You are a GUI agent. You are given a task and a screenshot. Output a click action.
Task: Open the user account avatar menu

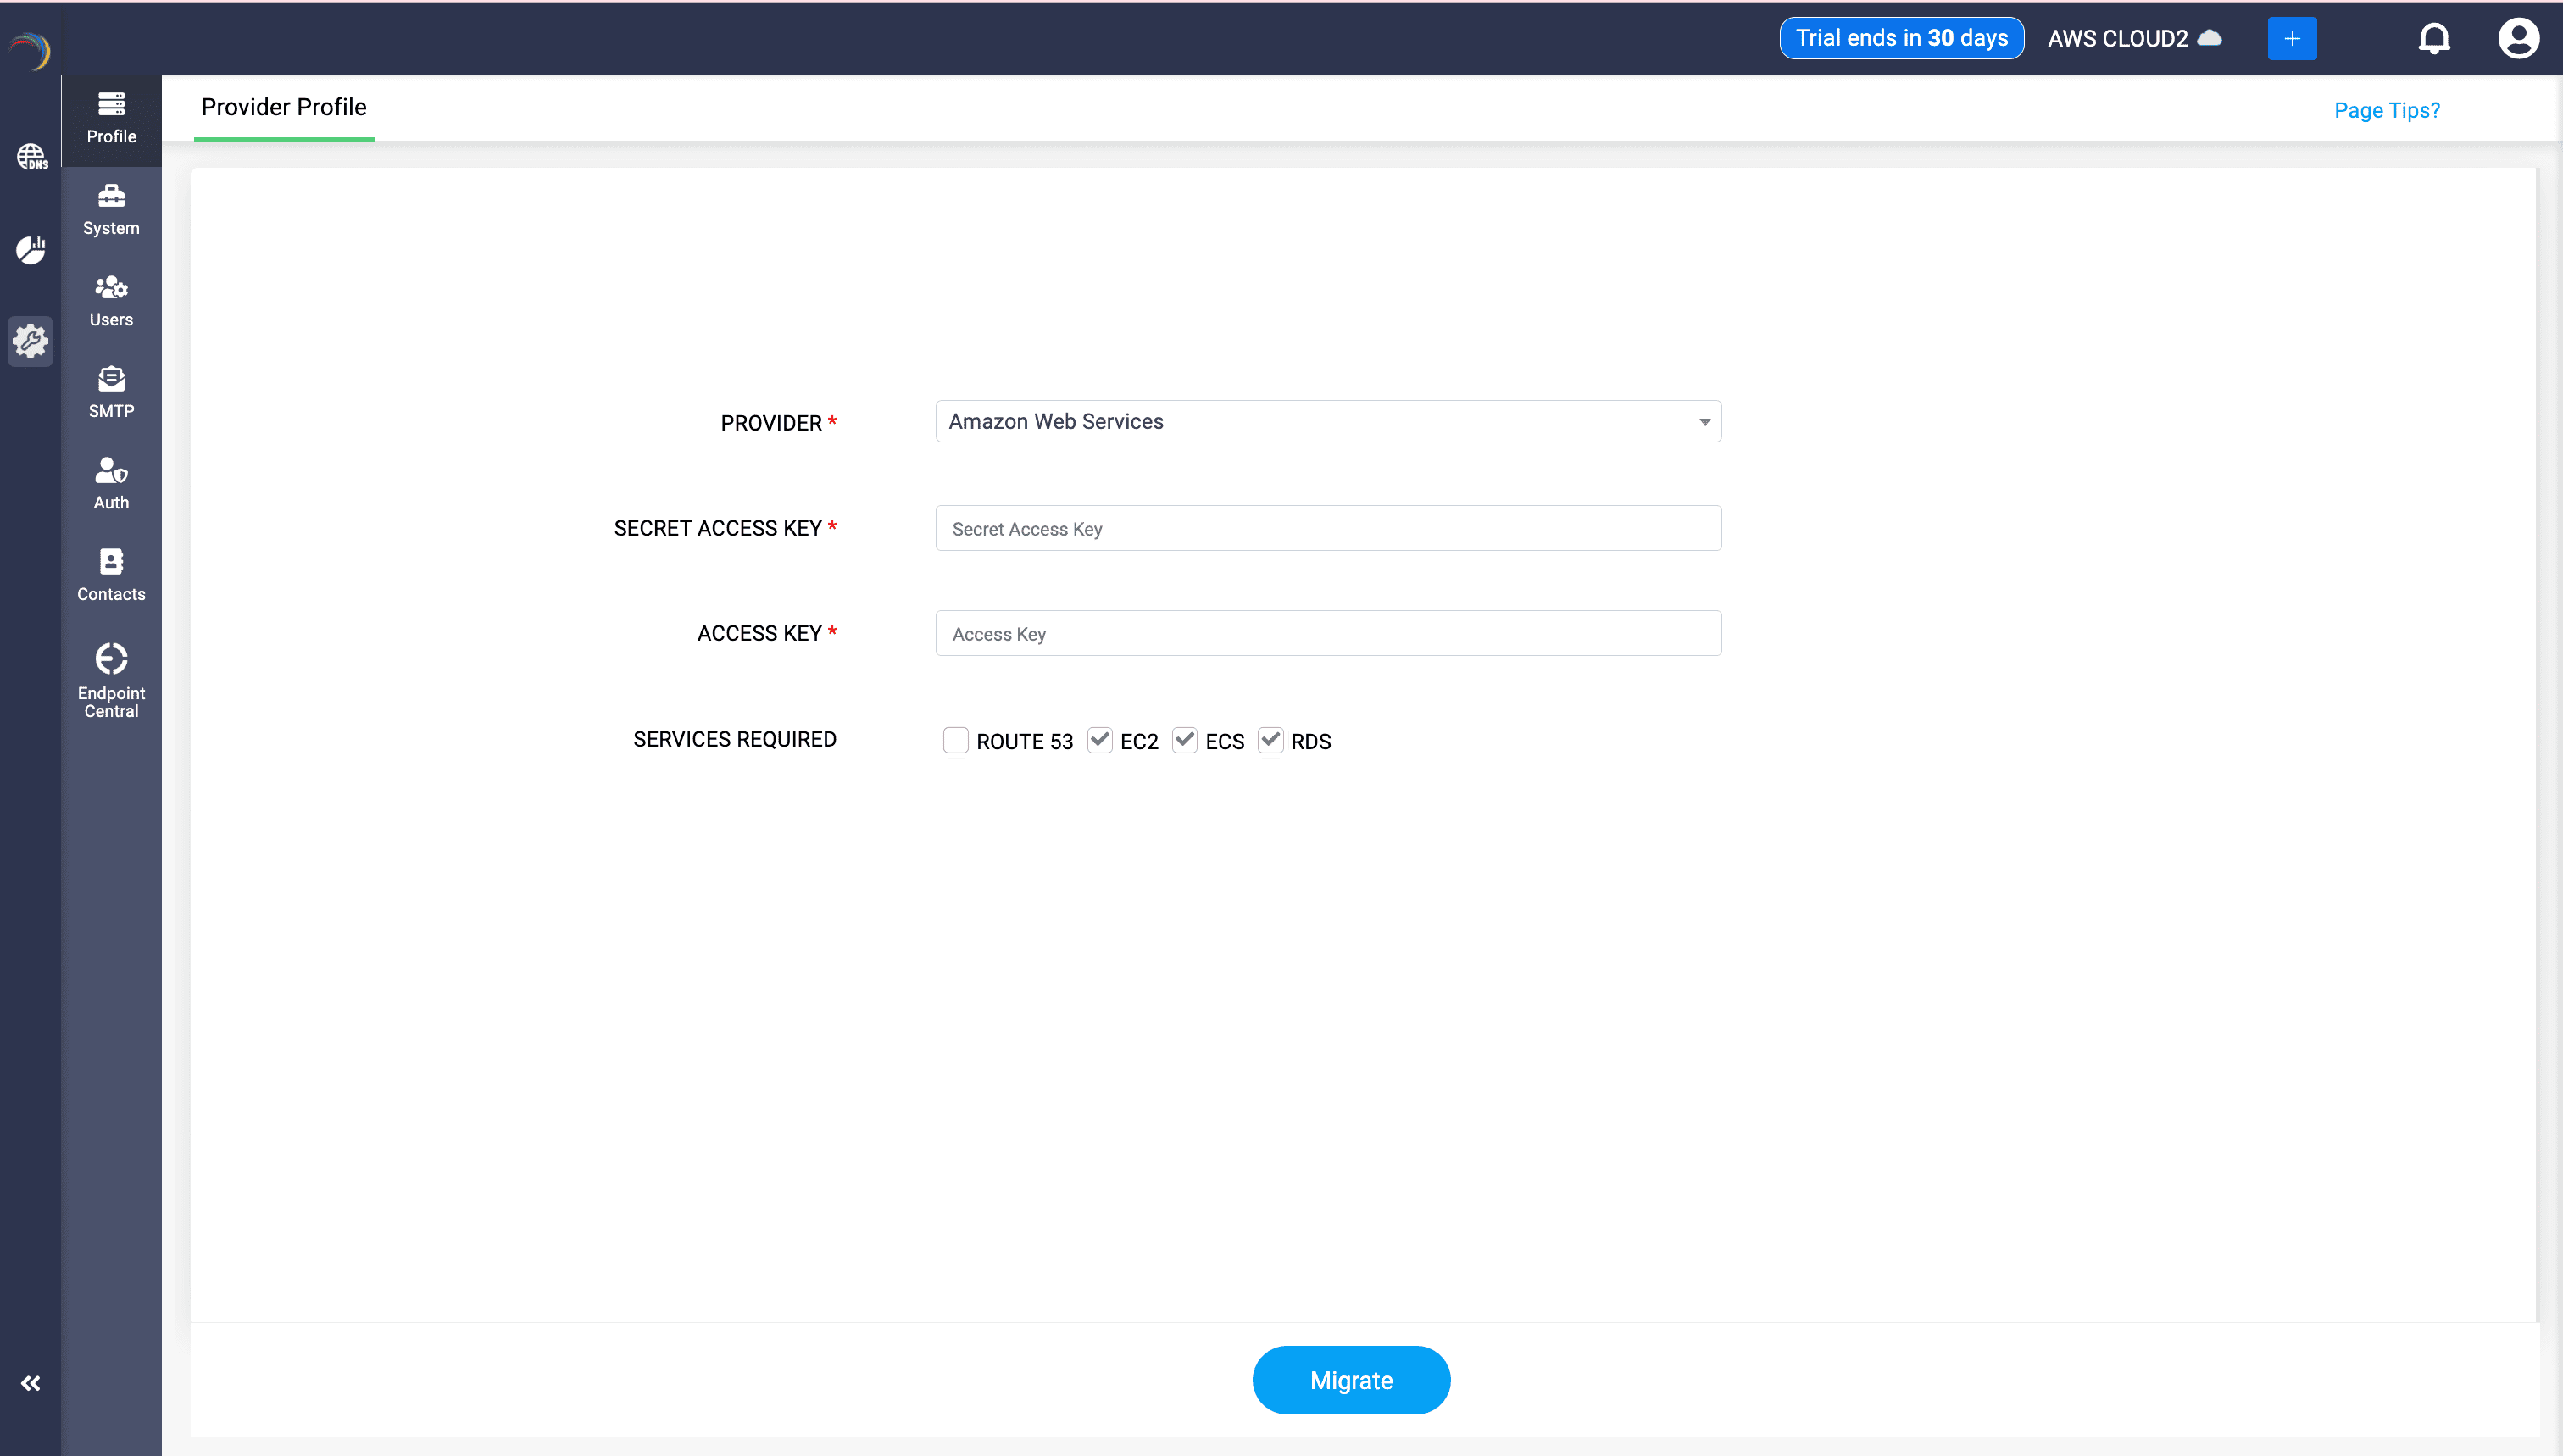(2519, 38)
